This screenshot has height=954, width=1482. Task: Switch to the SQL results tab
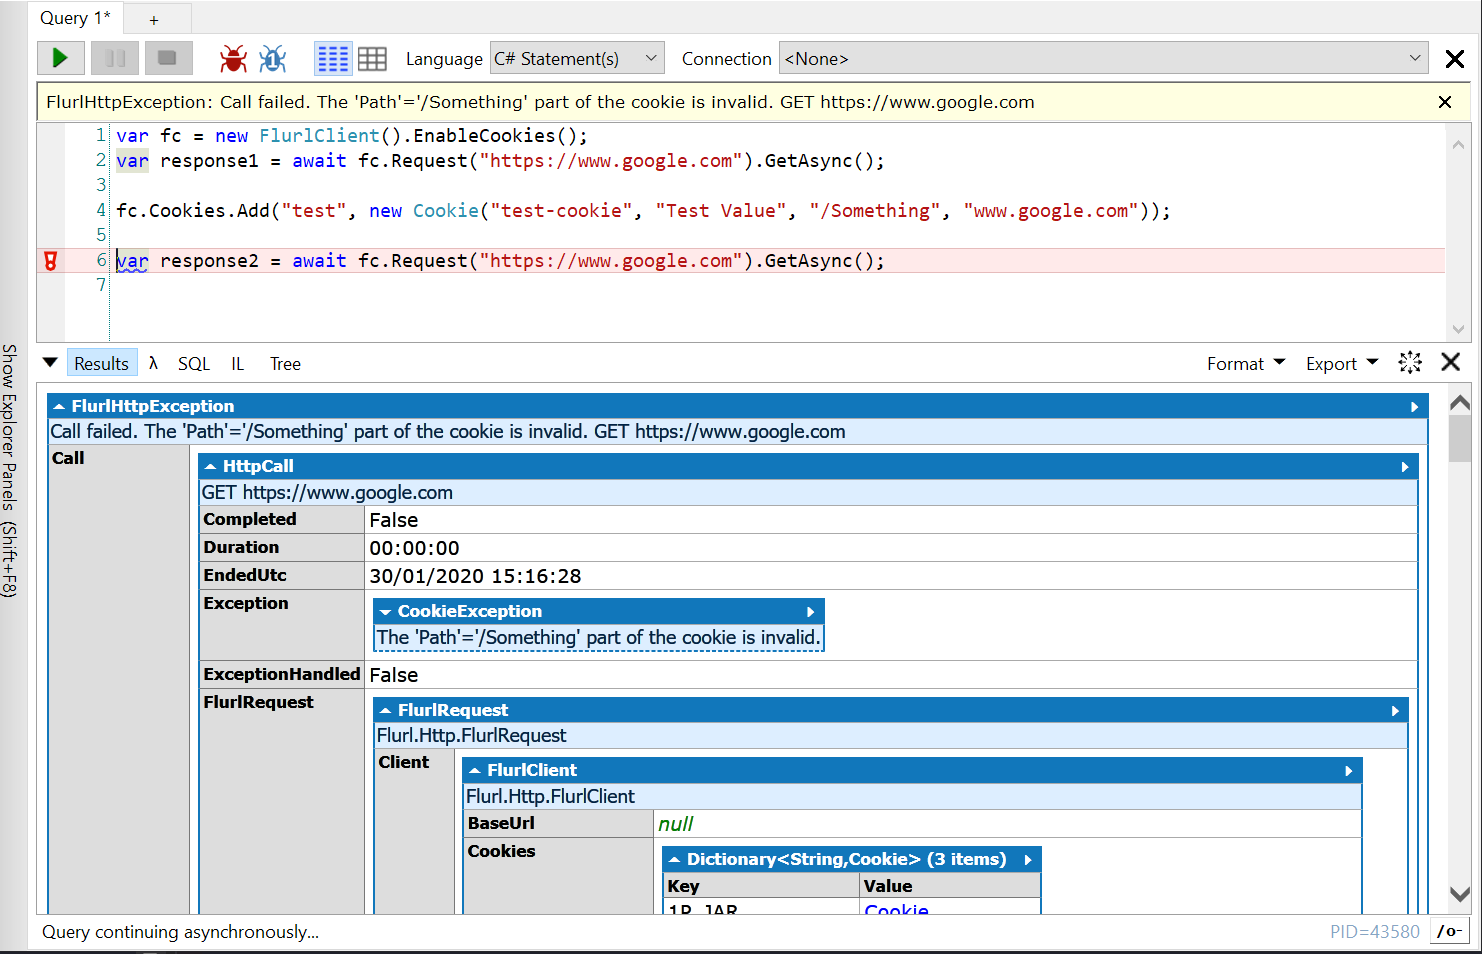coord(193,363)
